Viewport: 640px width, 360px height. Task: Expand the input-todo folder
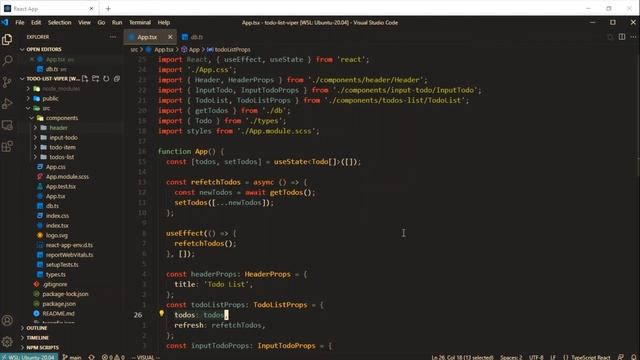pyautogui.click(x=63, y=138)
